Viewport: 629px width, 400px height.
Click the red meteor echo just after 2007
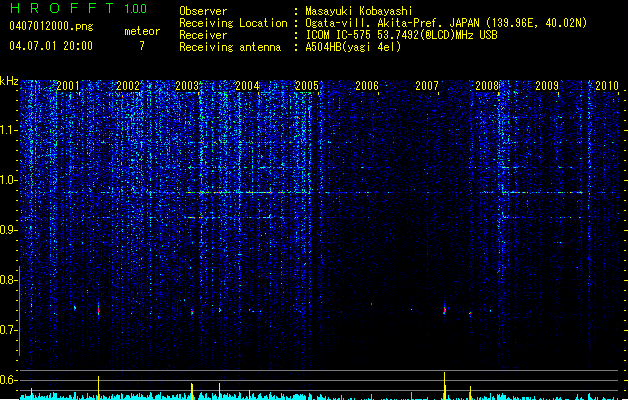pos(444,310)
